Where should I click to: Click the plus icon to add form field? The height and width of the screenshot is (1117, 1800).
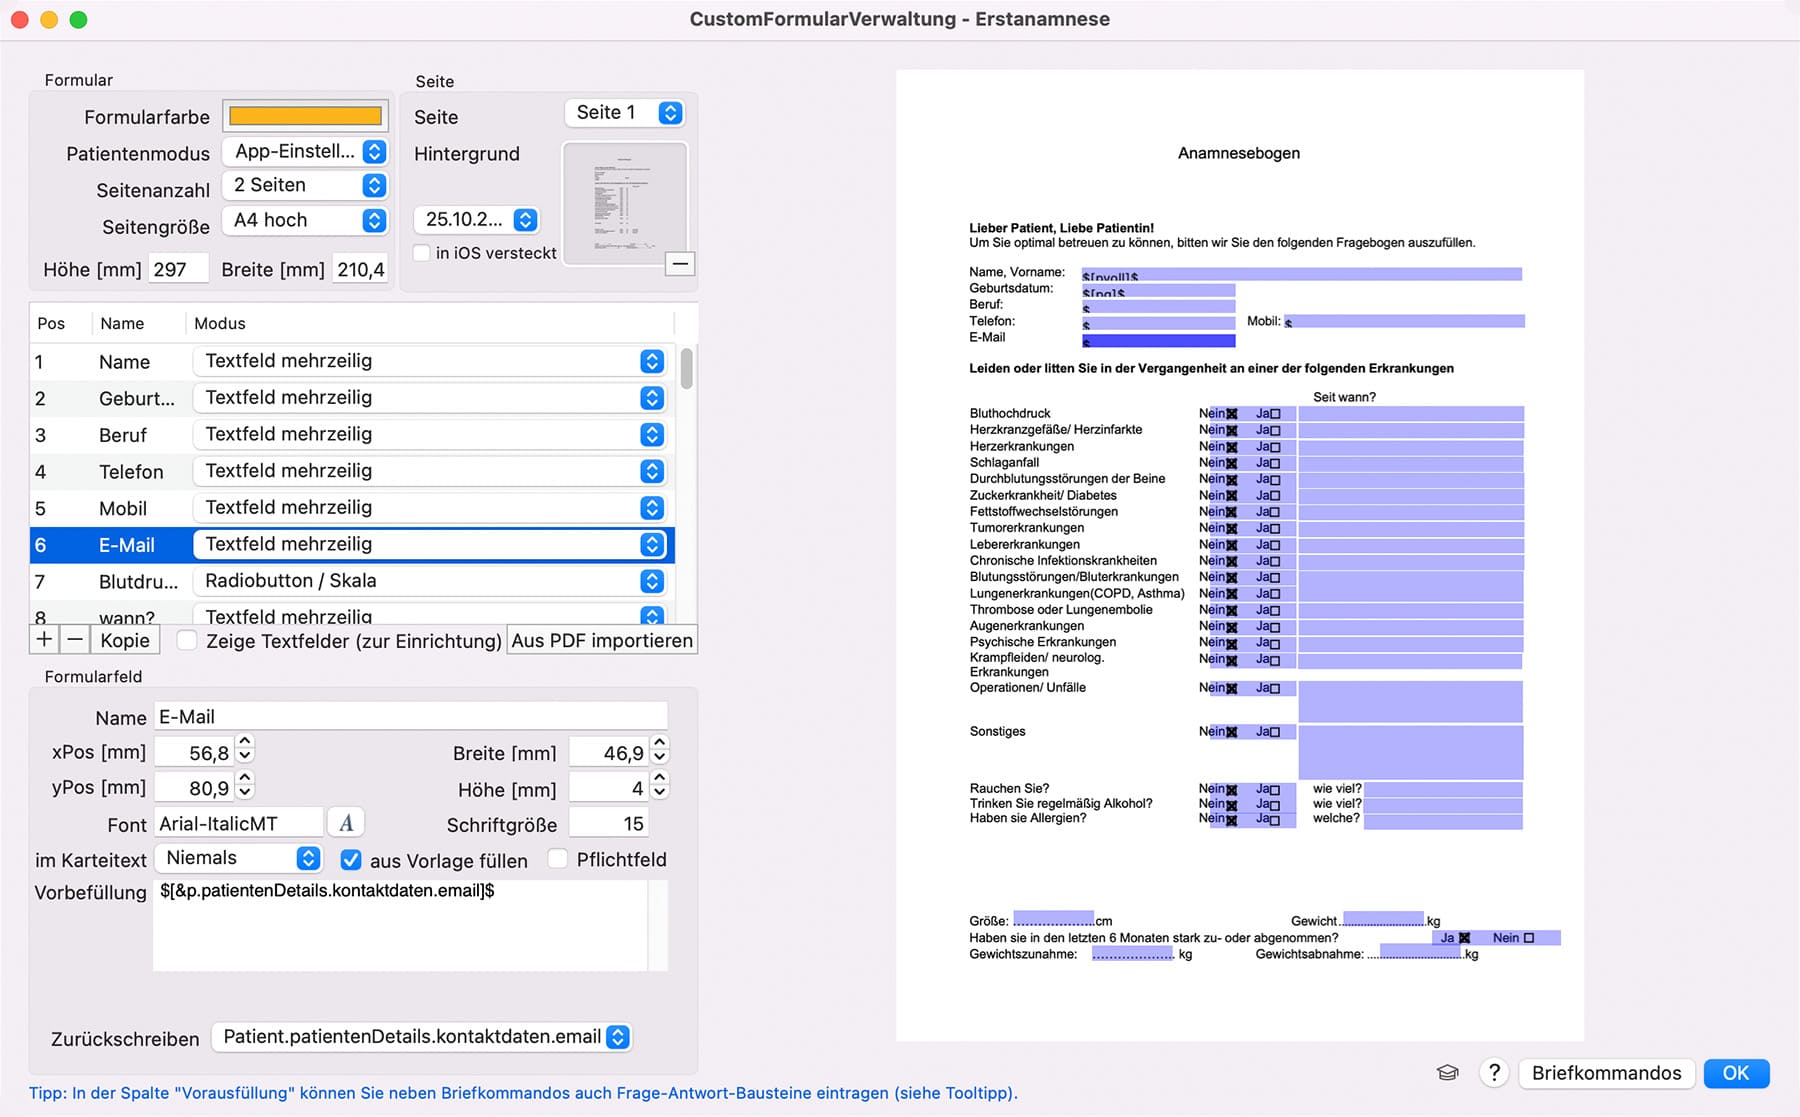click(x=44, y=640)
